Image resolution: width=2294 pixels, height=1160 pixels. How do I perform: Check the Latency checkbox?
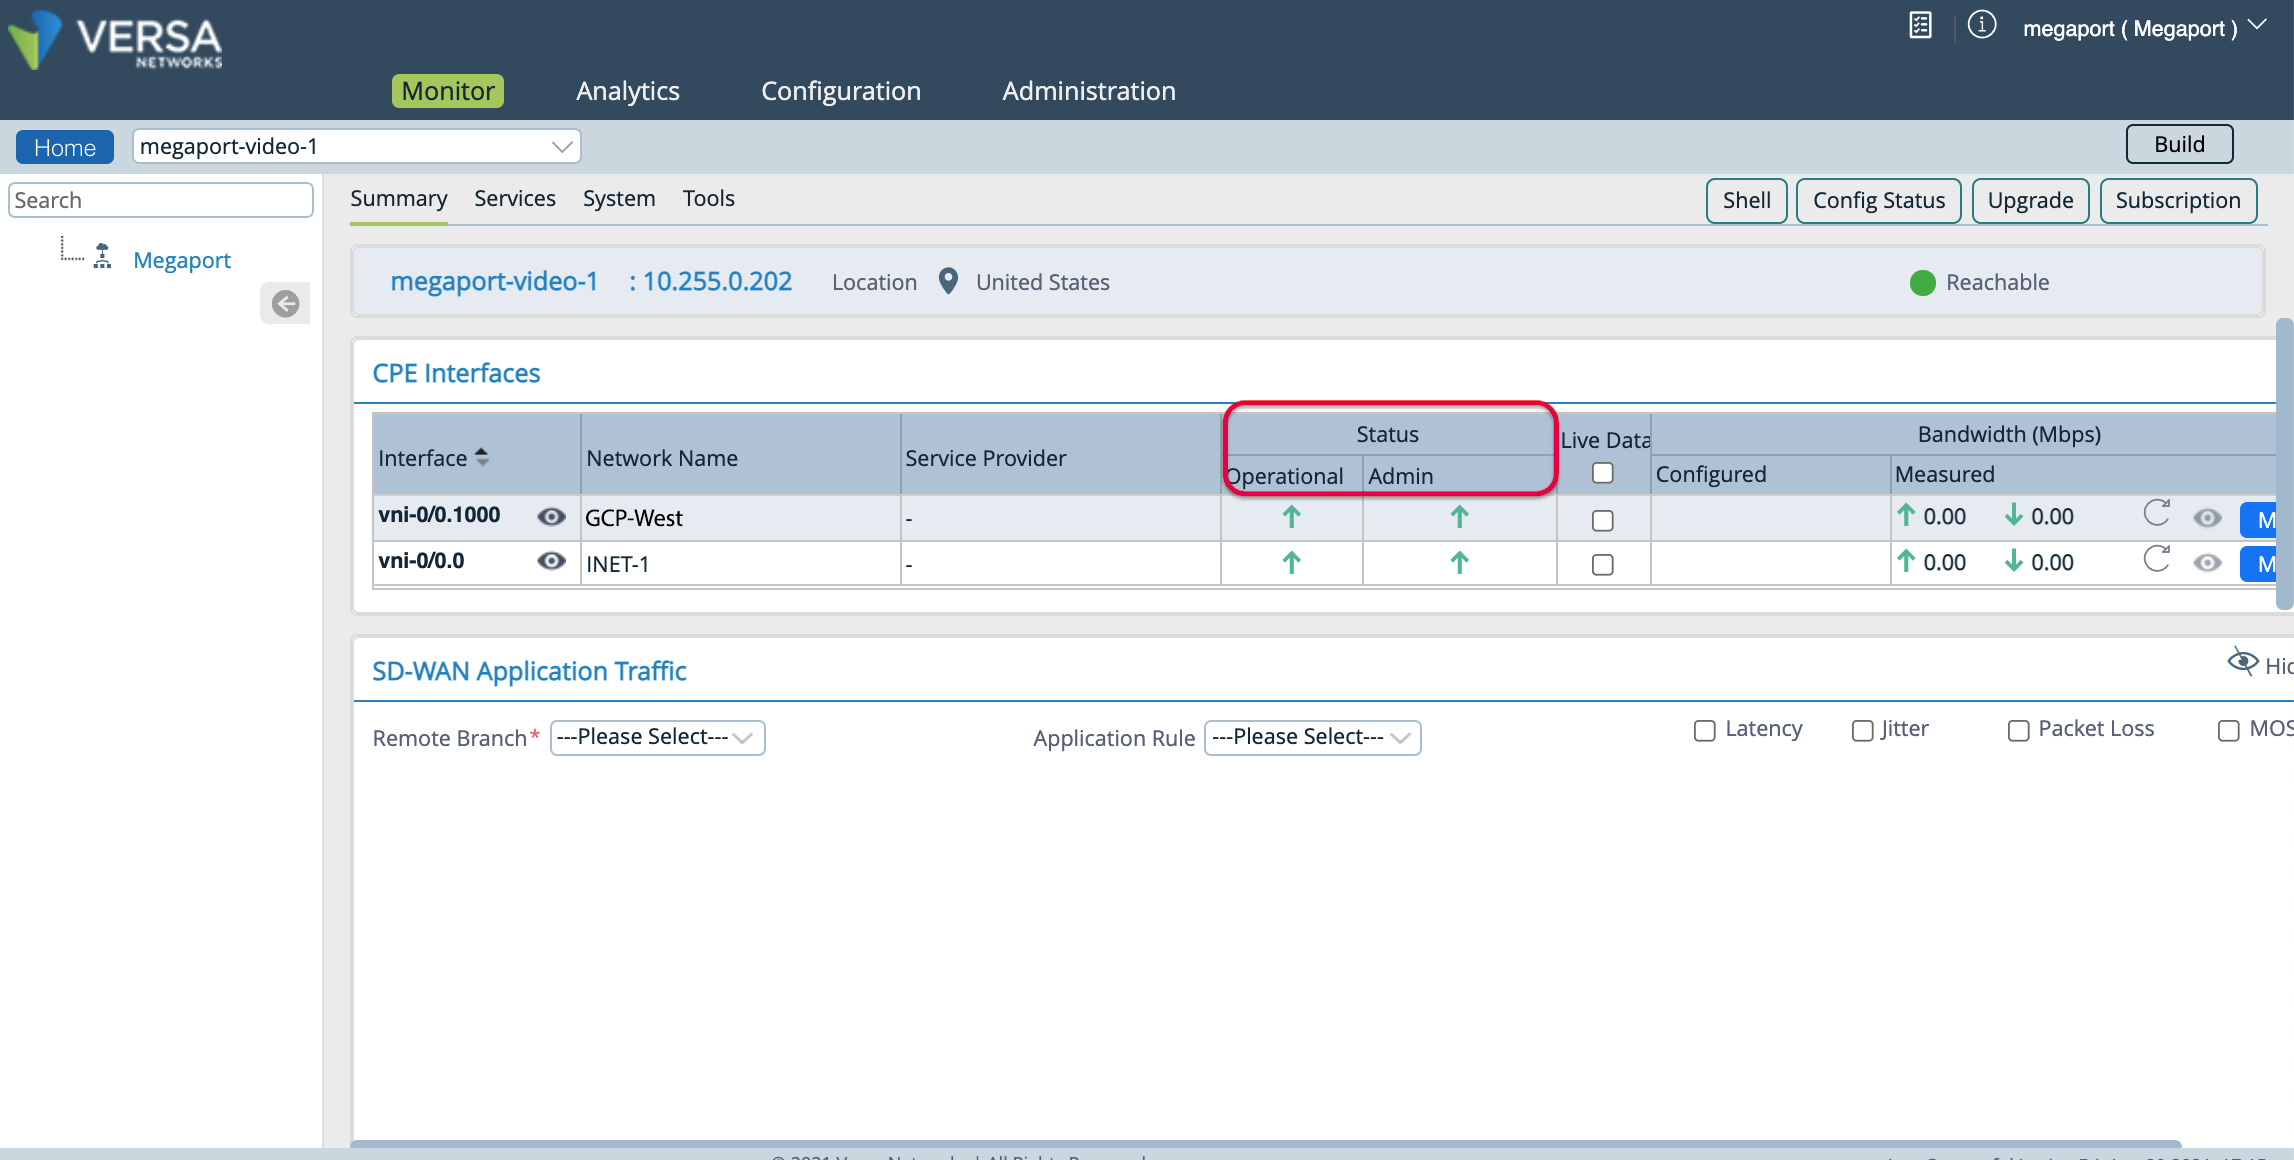coord(1703,730)
